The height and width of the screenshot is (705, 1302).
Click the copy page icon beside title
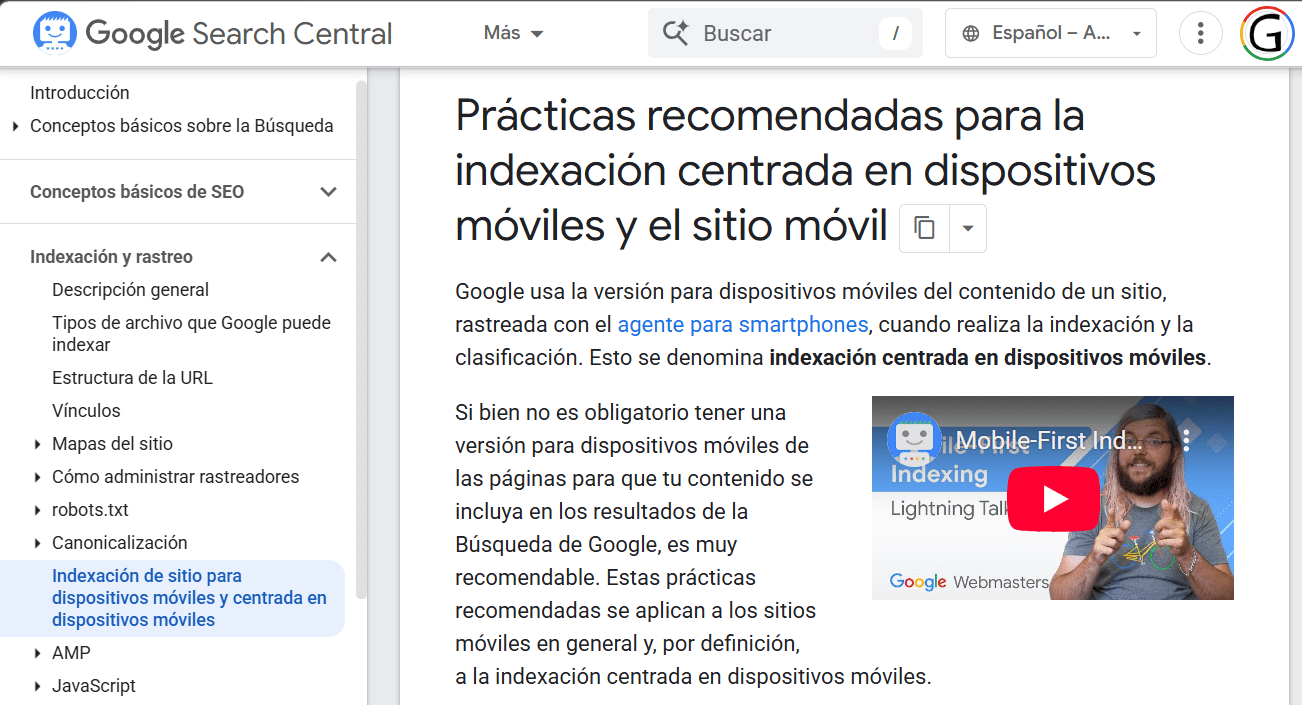pos(924,228)
